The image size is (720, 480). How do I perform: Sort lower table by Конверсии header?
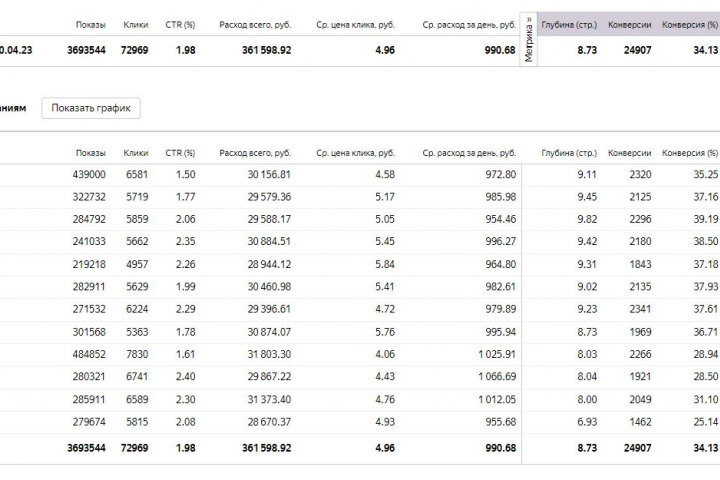click(x=630, y=153)
